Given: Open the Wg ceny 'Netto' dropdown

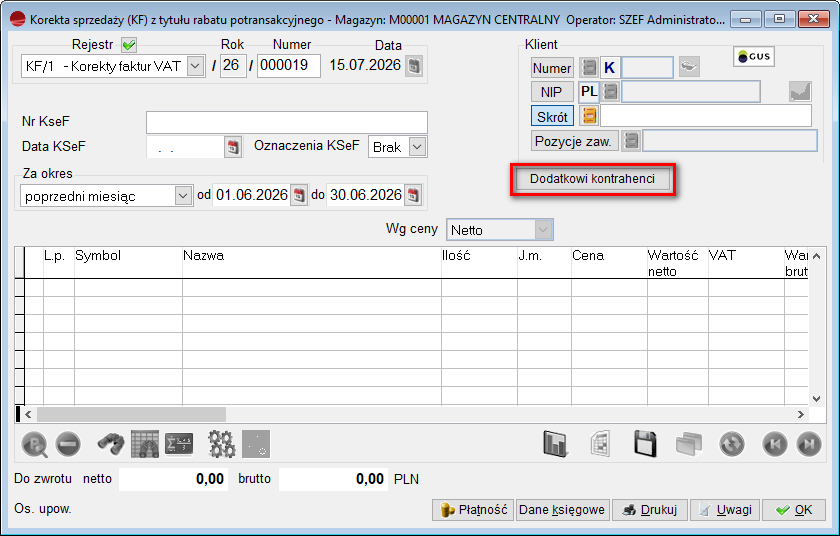Looking at the screenshot, I should pos(543,230).
